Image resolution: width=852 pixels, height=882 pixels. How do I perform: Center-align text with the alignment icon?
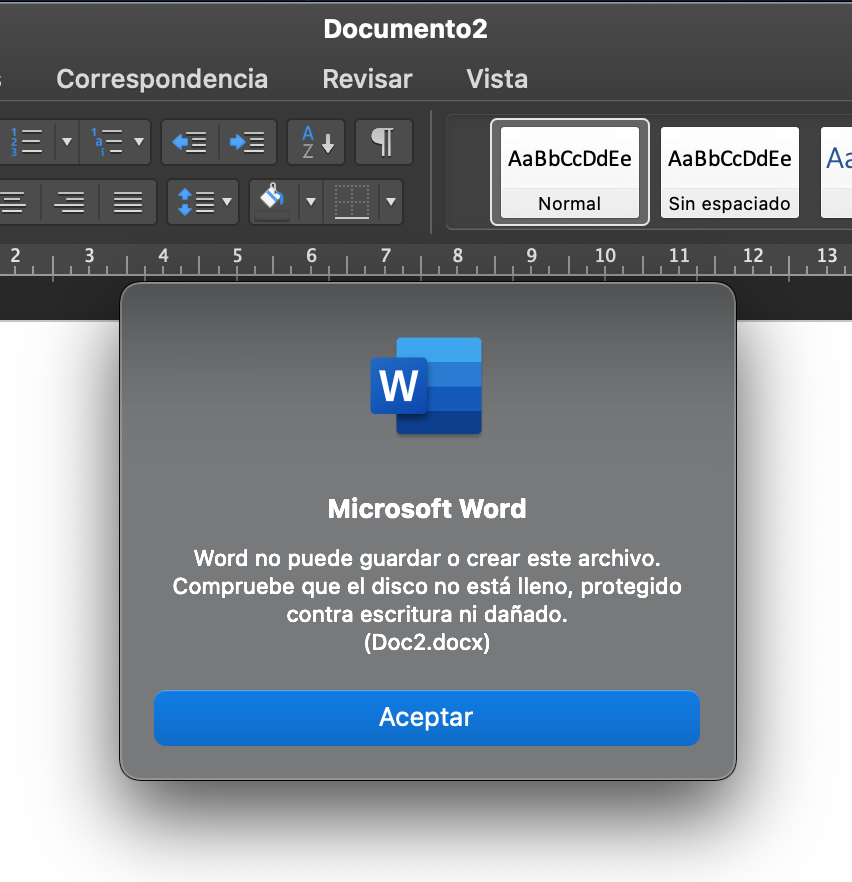point(13,202)
